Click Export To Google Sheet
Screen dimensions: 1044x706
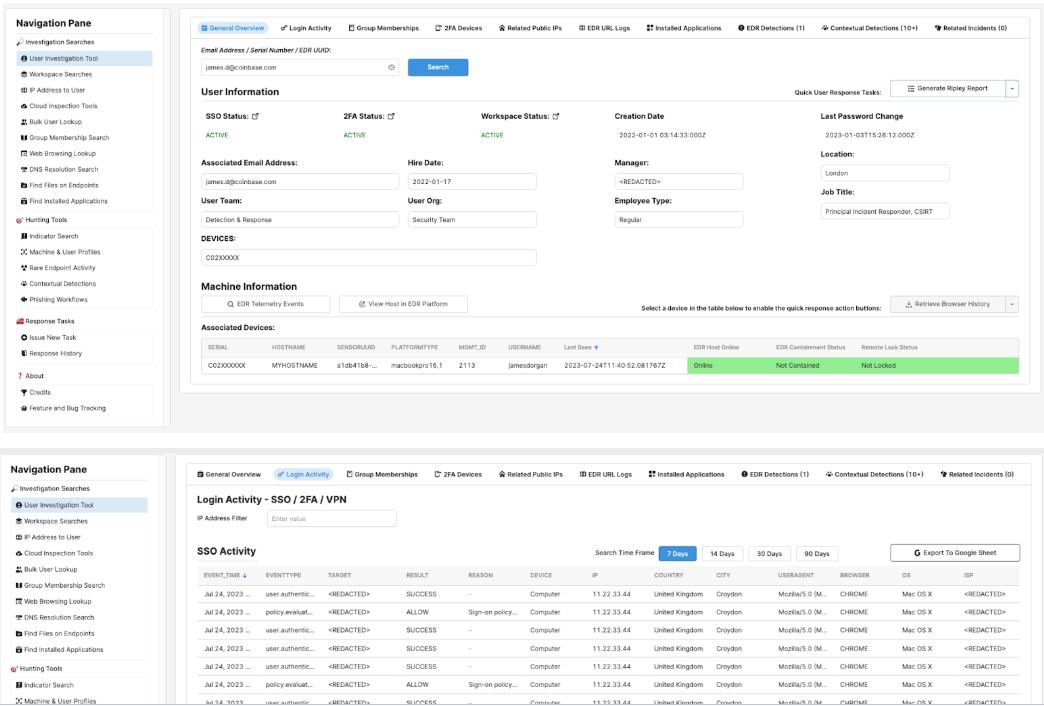[954, 552]
